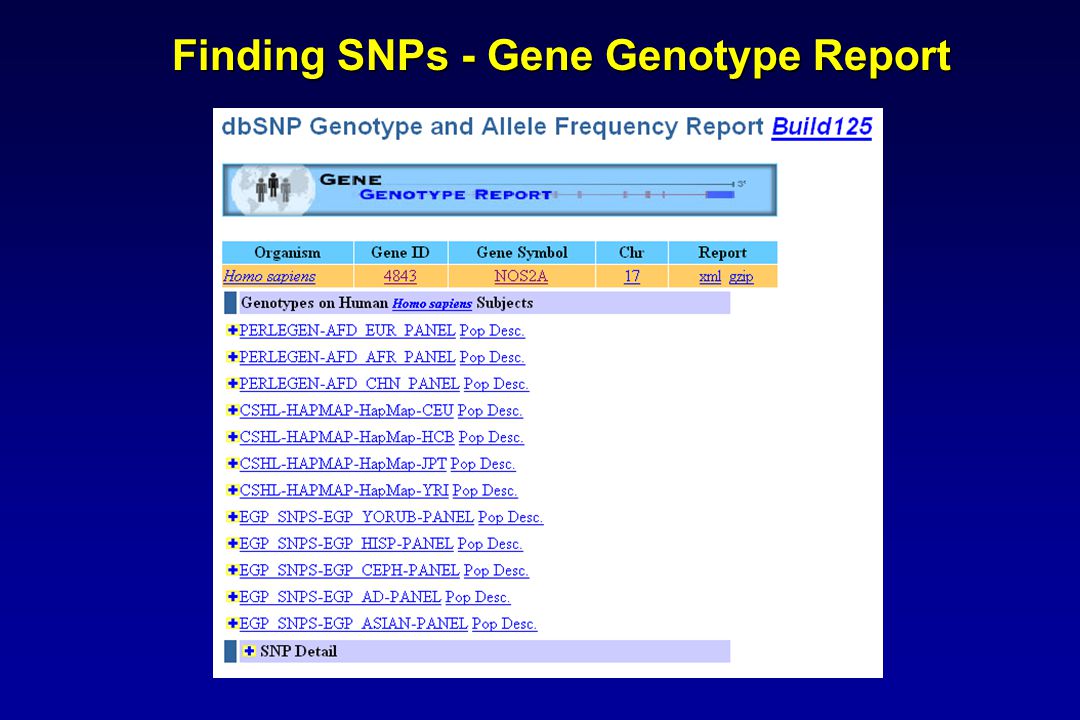Expand the PERLEGEN-AFD_CHN_PANEL plus icon
This screenshot has width=1080, height=720.
click(232, 383)
